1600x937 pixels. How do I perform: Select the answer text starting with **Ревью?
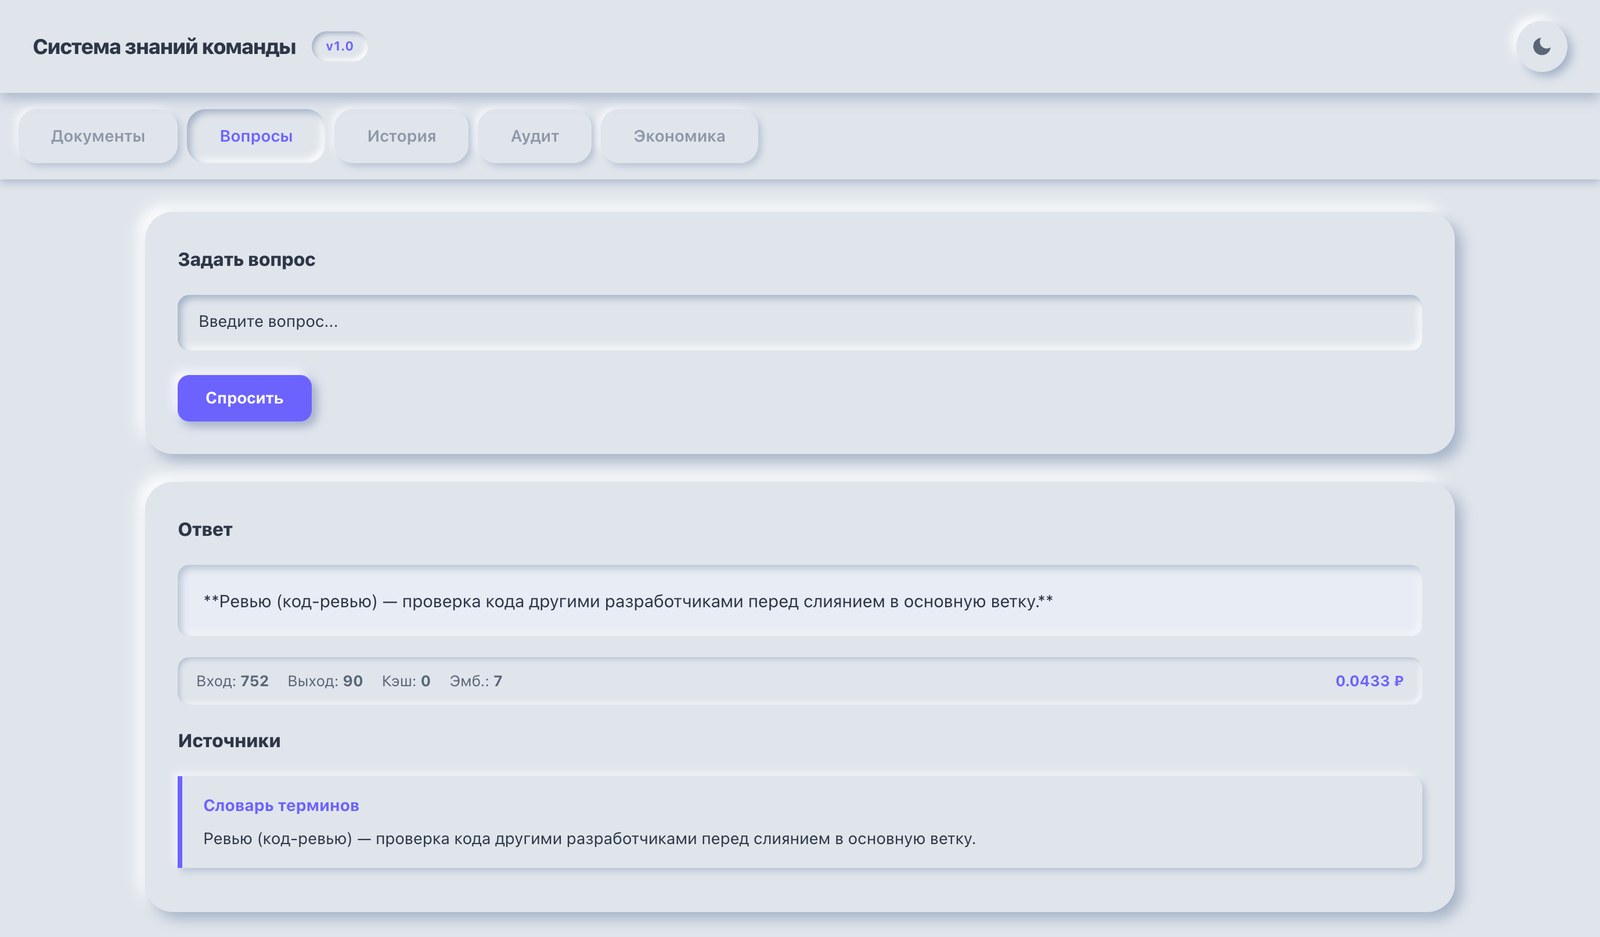[628, 601]
